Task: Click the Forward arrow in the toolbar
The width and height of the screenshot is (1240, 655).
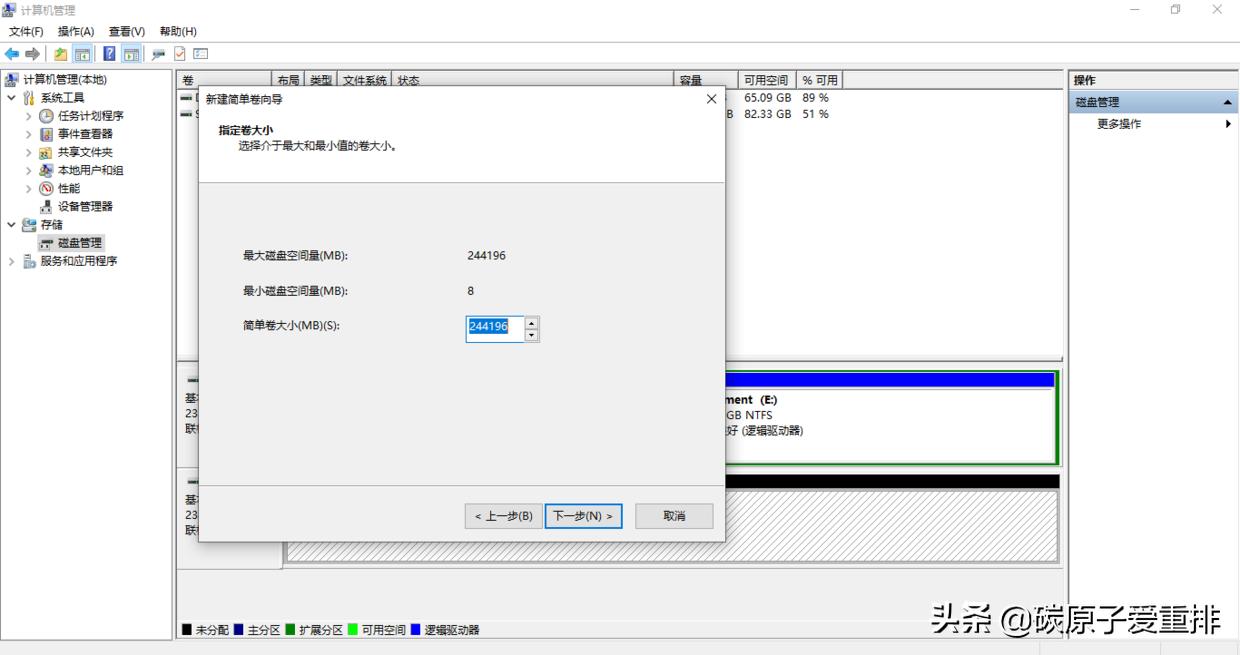Action: coord(32,54)
